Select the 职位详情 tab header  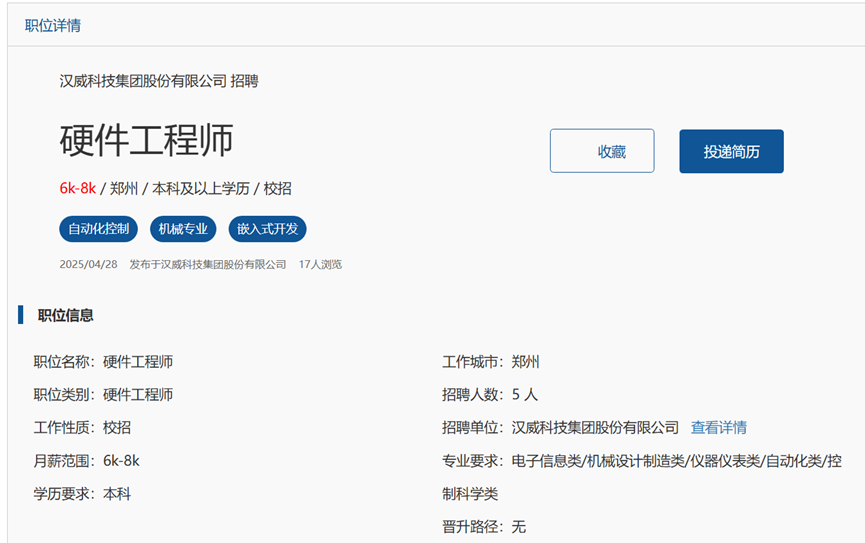53,25
